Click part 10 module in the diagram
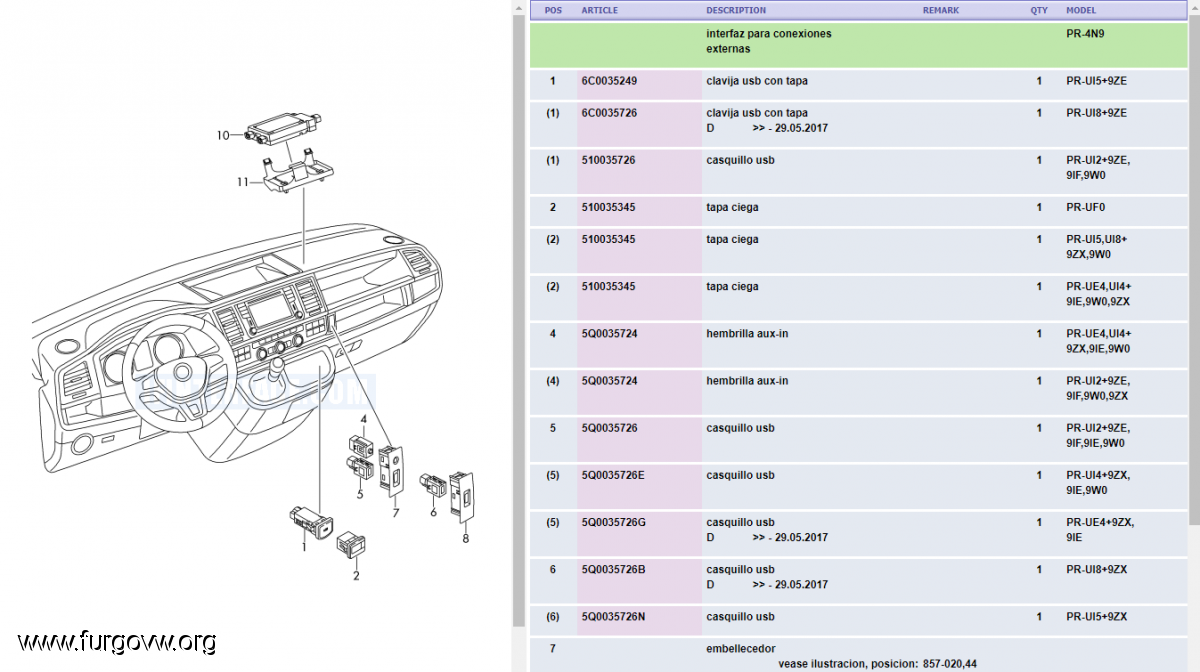 click(x=284, y=127)
